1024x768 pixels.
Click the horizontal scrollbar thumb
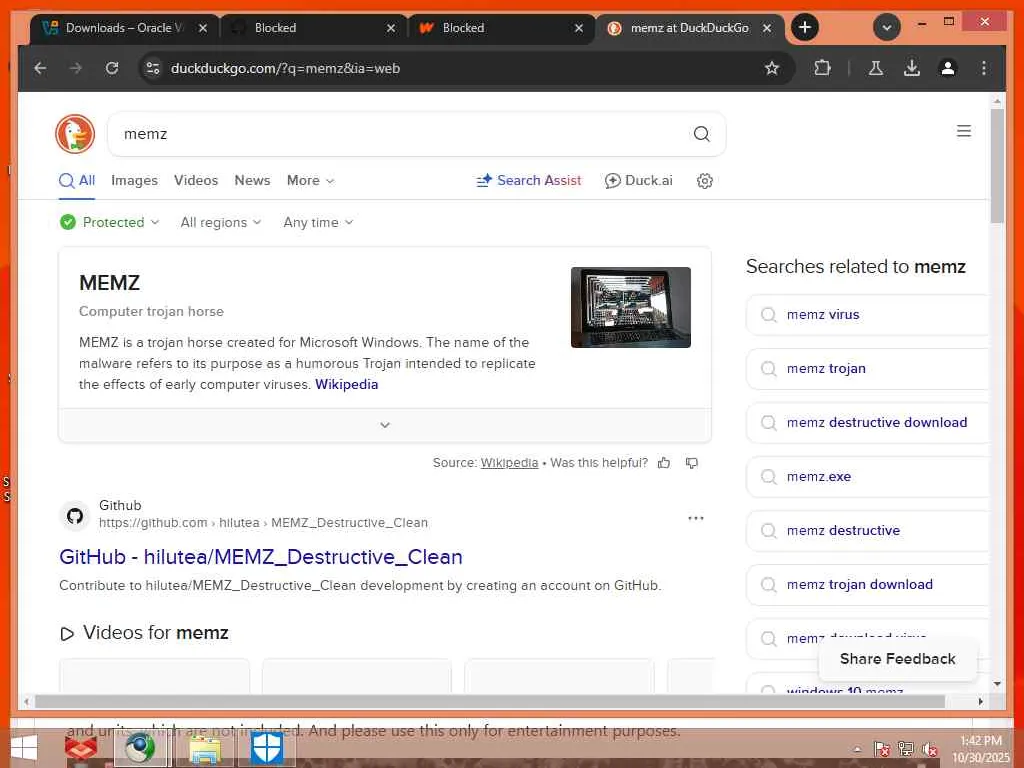(x=490, y=701)
